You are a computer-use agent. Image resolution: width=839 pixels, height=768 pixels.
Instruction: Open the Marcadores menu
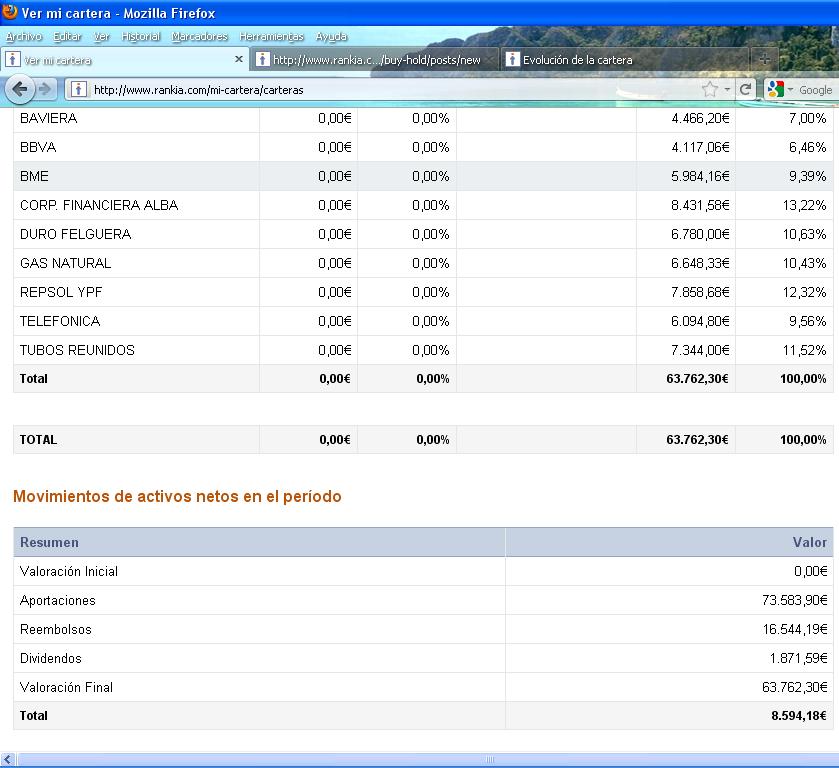(199, 37)
